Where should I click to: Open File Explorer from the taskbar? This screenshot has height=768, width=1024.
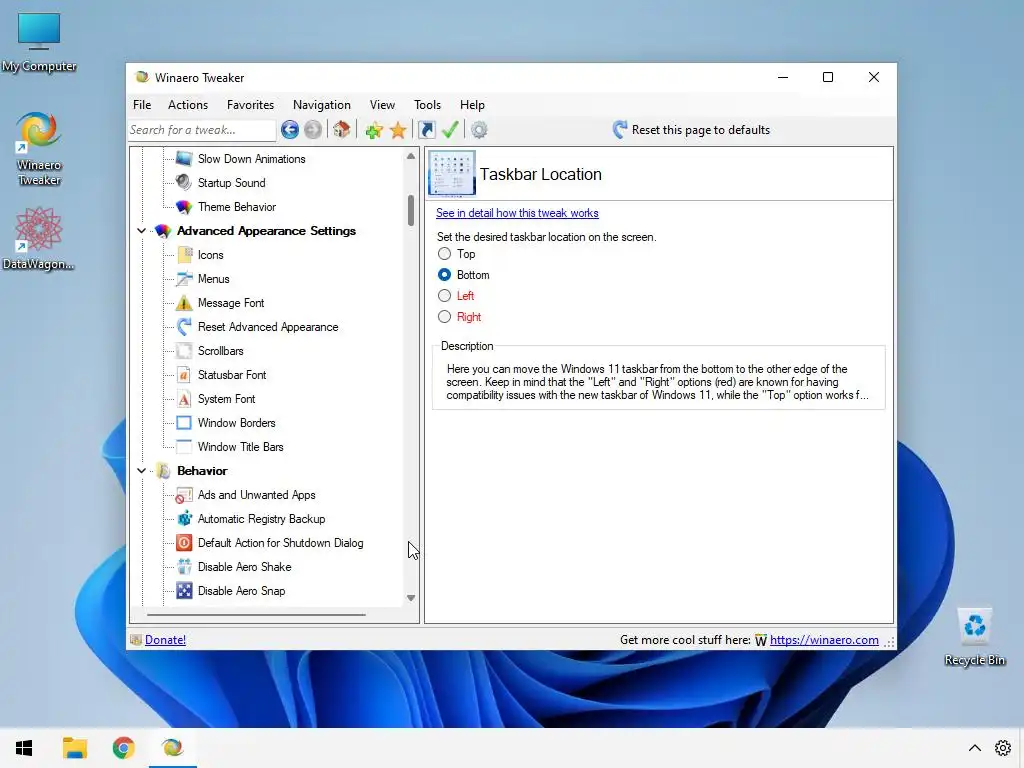coord(74,748)
